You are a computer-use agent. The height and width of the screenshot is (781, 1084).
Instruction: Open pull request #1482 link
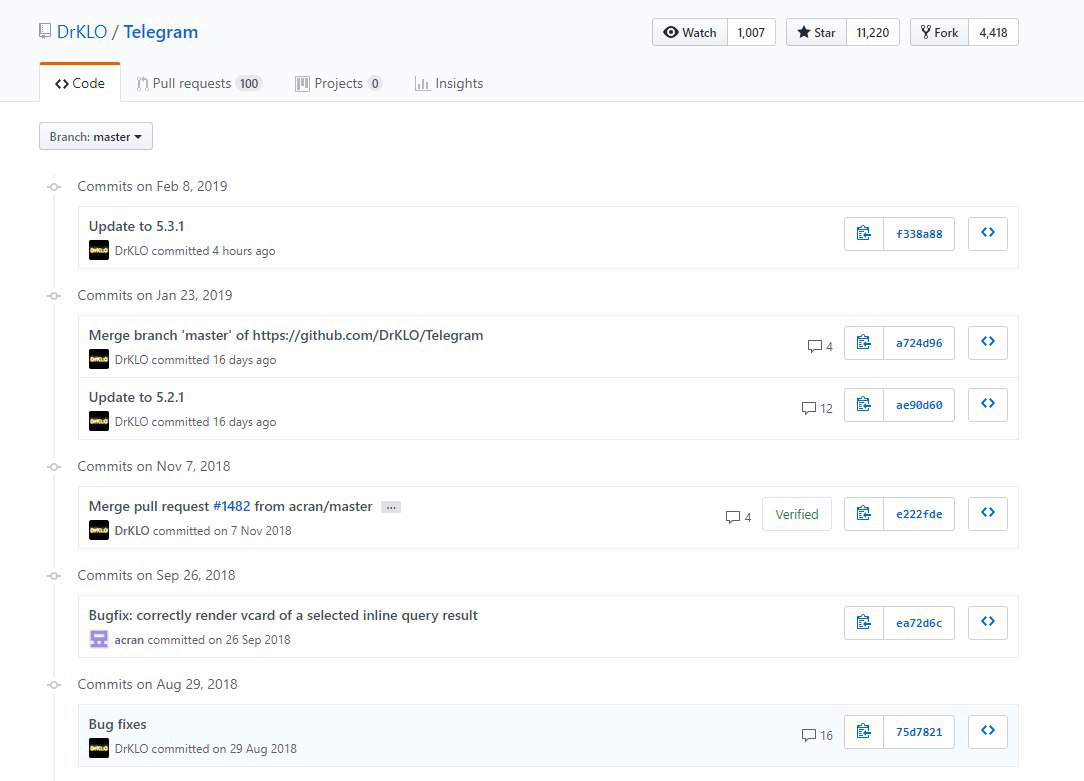(232, 506)
